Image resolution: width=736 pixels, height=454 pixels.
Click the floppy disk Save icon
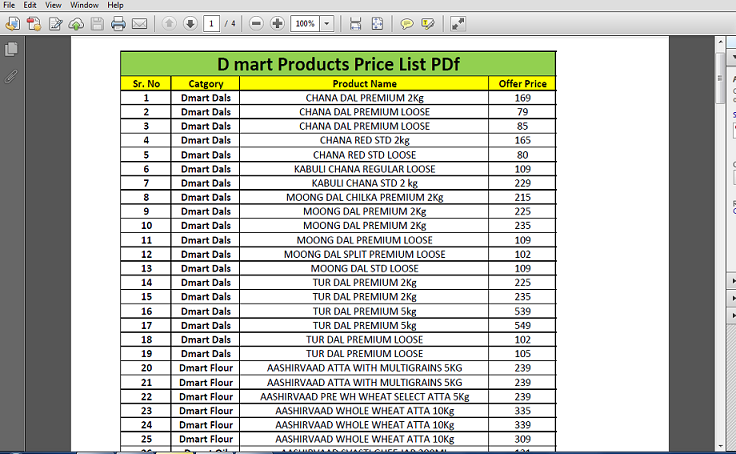(x=97, y=23)
